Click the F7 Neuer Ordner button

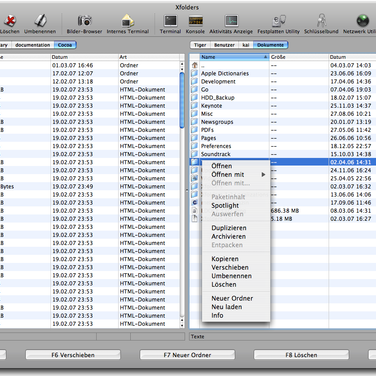point(187,355)
